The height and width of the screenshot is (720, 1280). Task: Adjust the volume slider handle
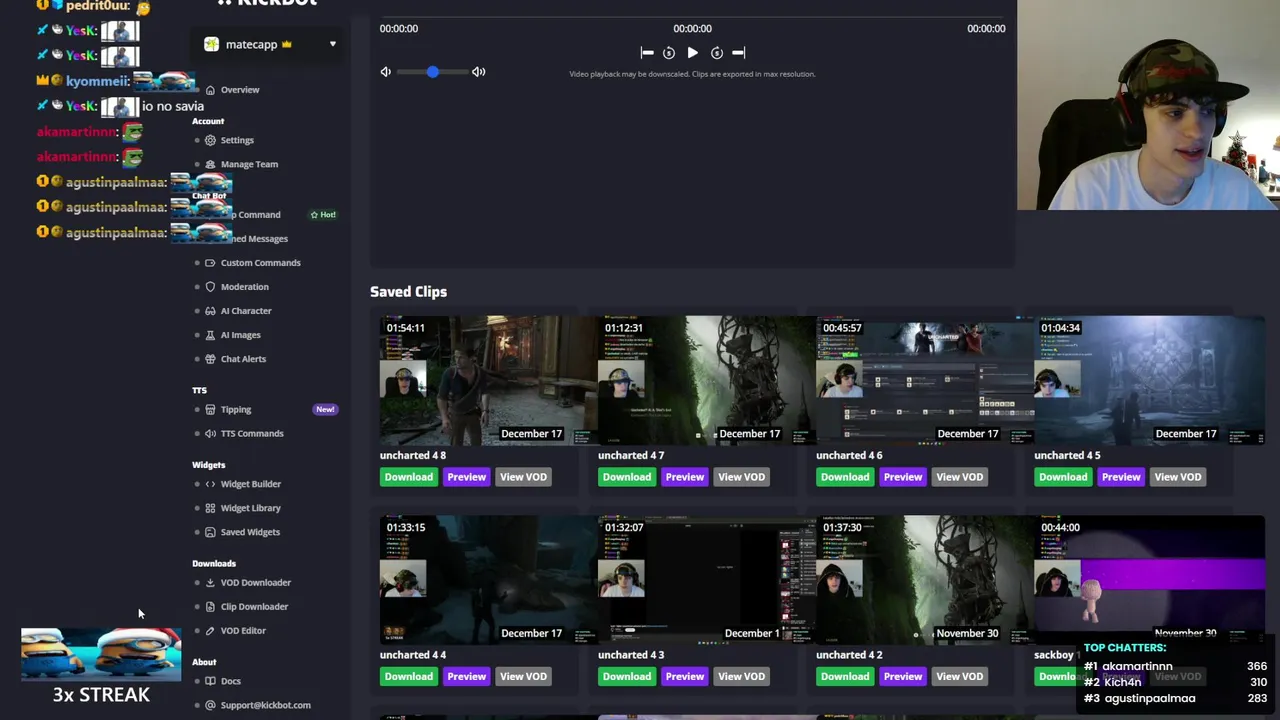(x=432, y=72)
